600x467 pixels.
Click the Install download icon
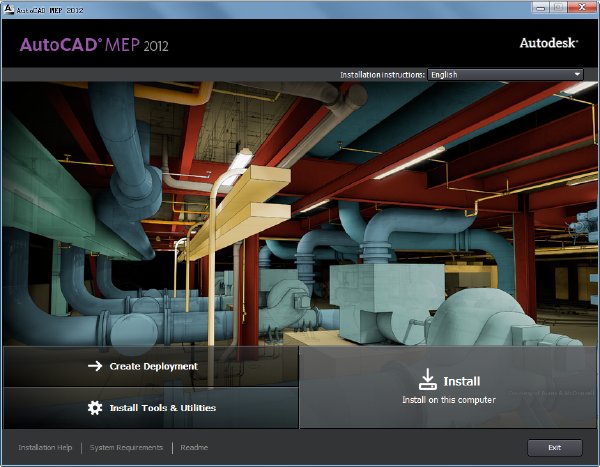click(428, 379)
